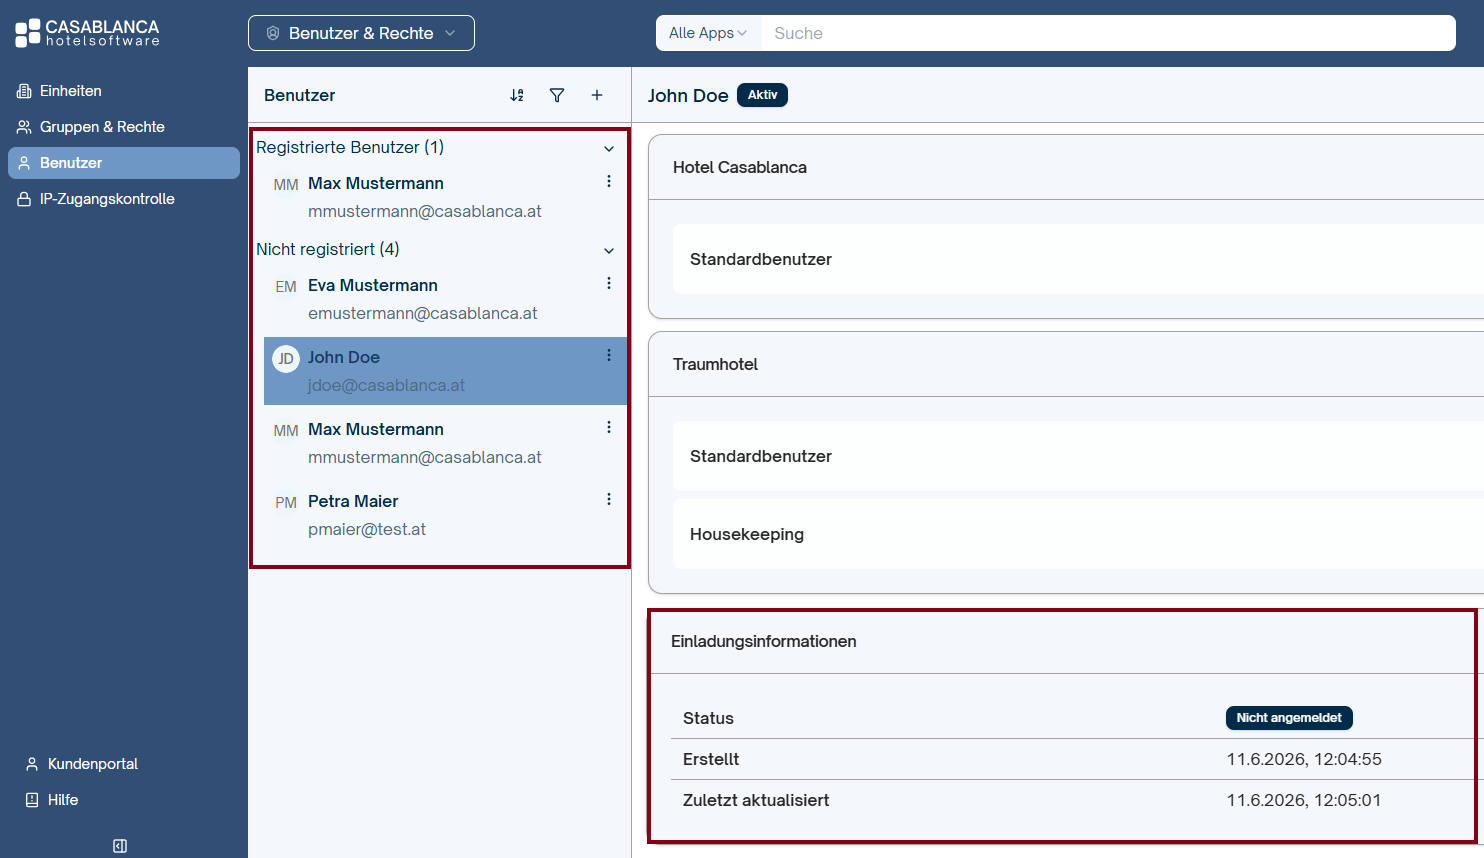This screenshot has height=858, width=1484.
Task: Click email pmaier@test.at
Action: 367,529
